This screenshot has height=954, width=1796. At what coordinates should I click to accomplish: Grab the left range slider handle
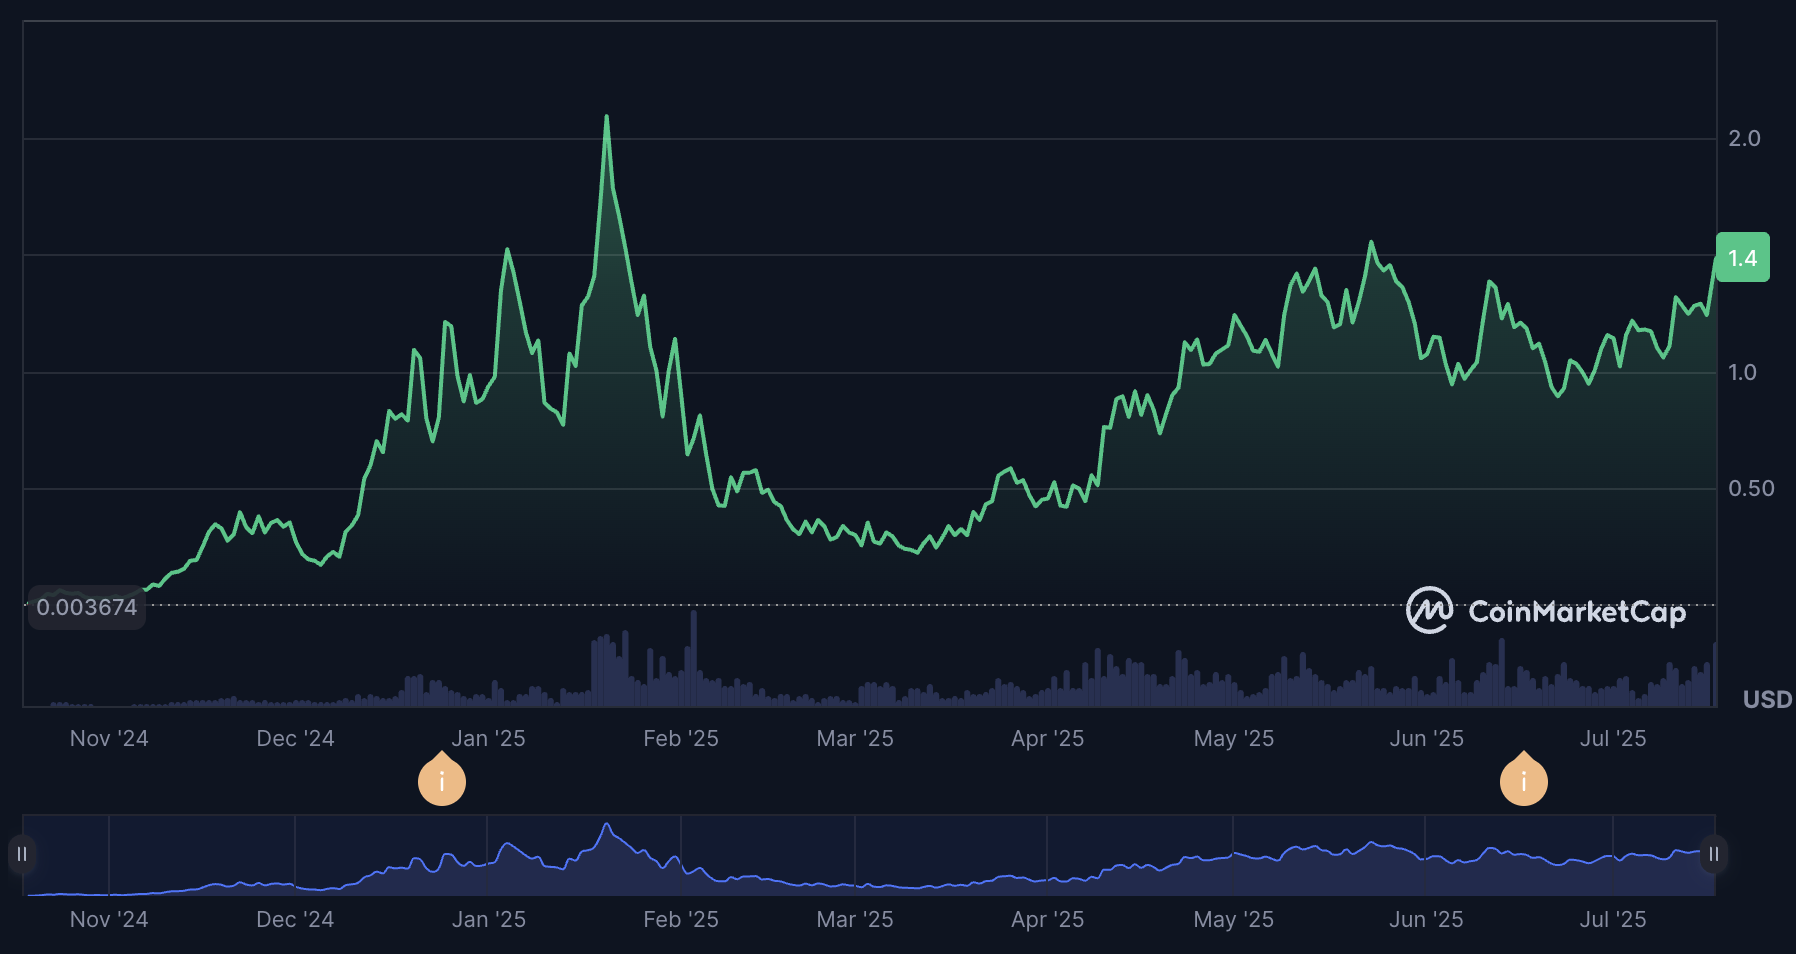point(22,854)
